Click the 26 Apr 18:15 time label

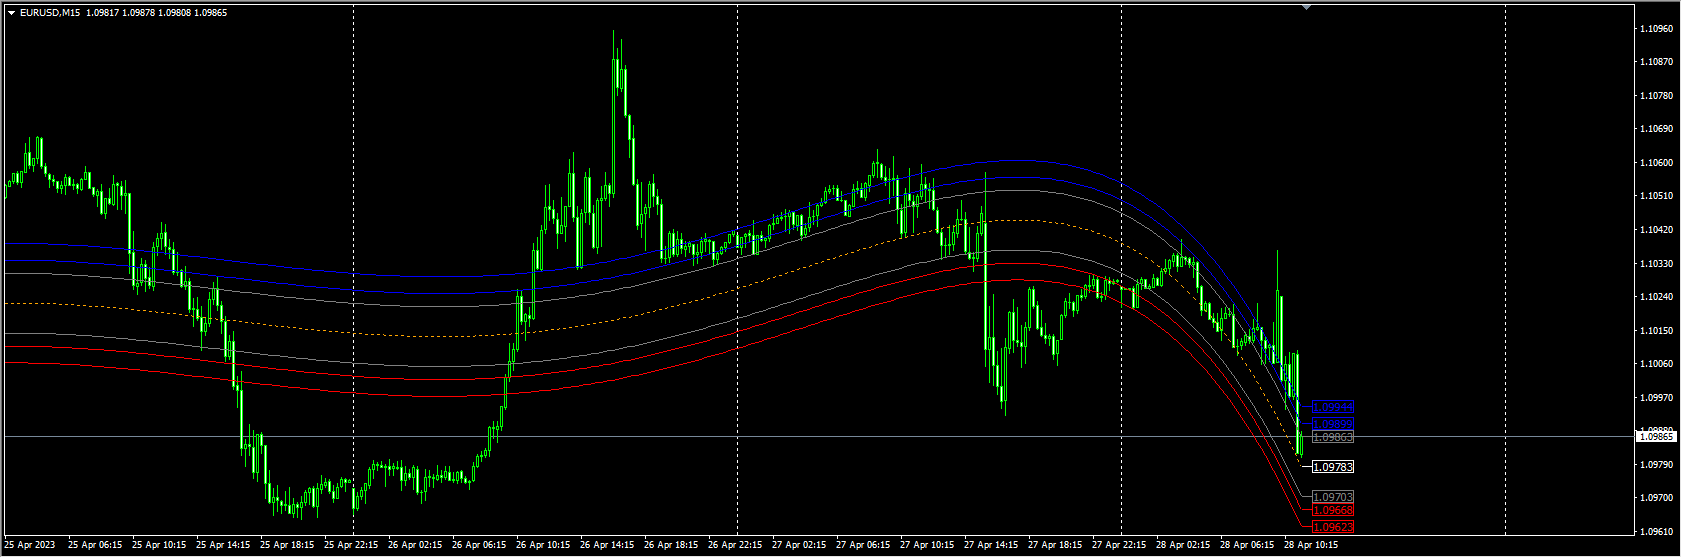671,545
